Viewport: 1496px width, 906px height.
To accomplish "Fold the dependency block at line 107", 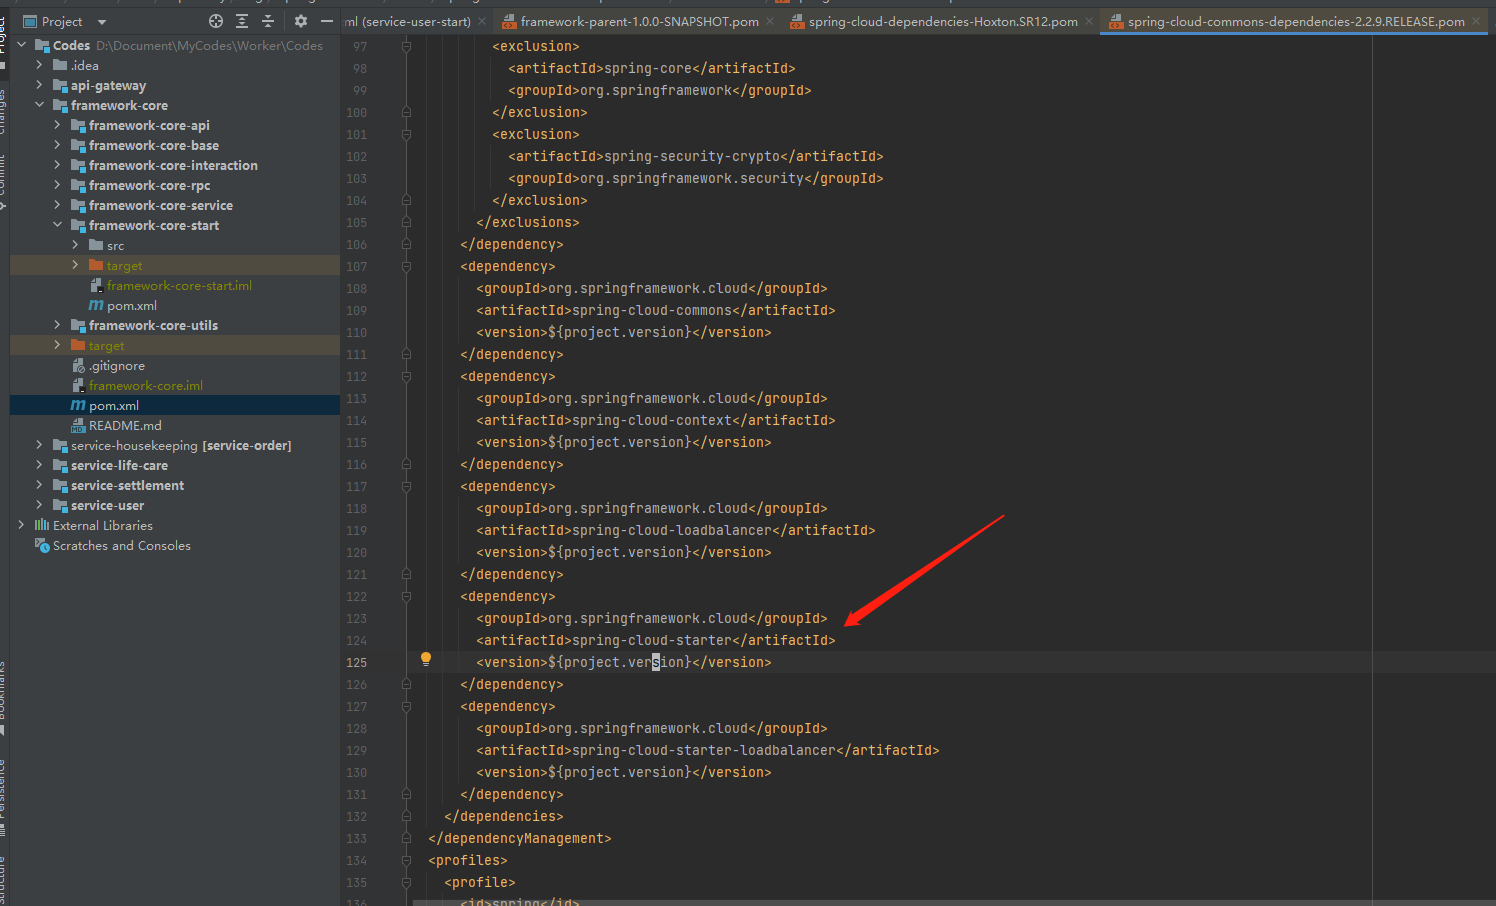I will point(406,266).
